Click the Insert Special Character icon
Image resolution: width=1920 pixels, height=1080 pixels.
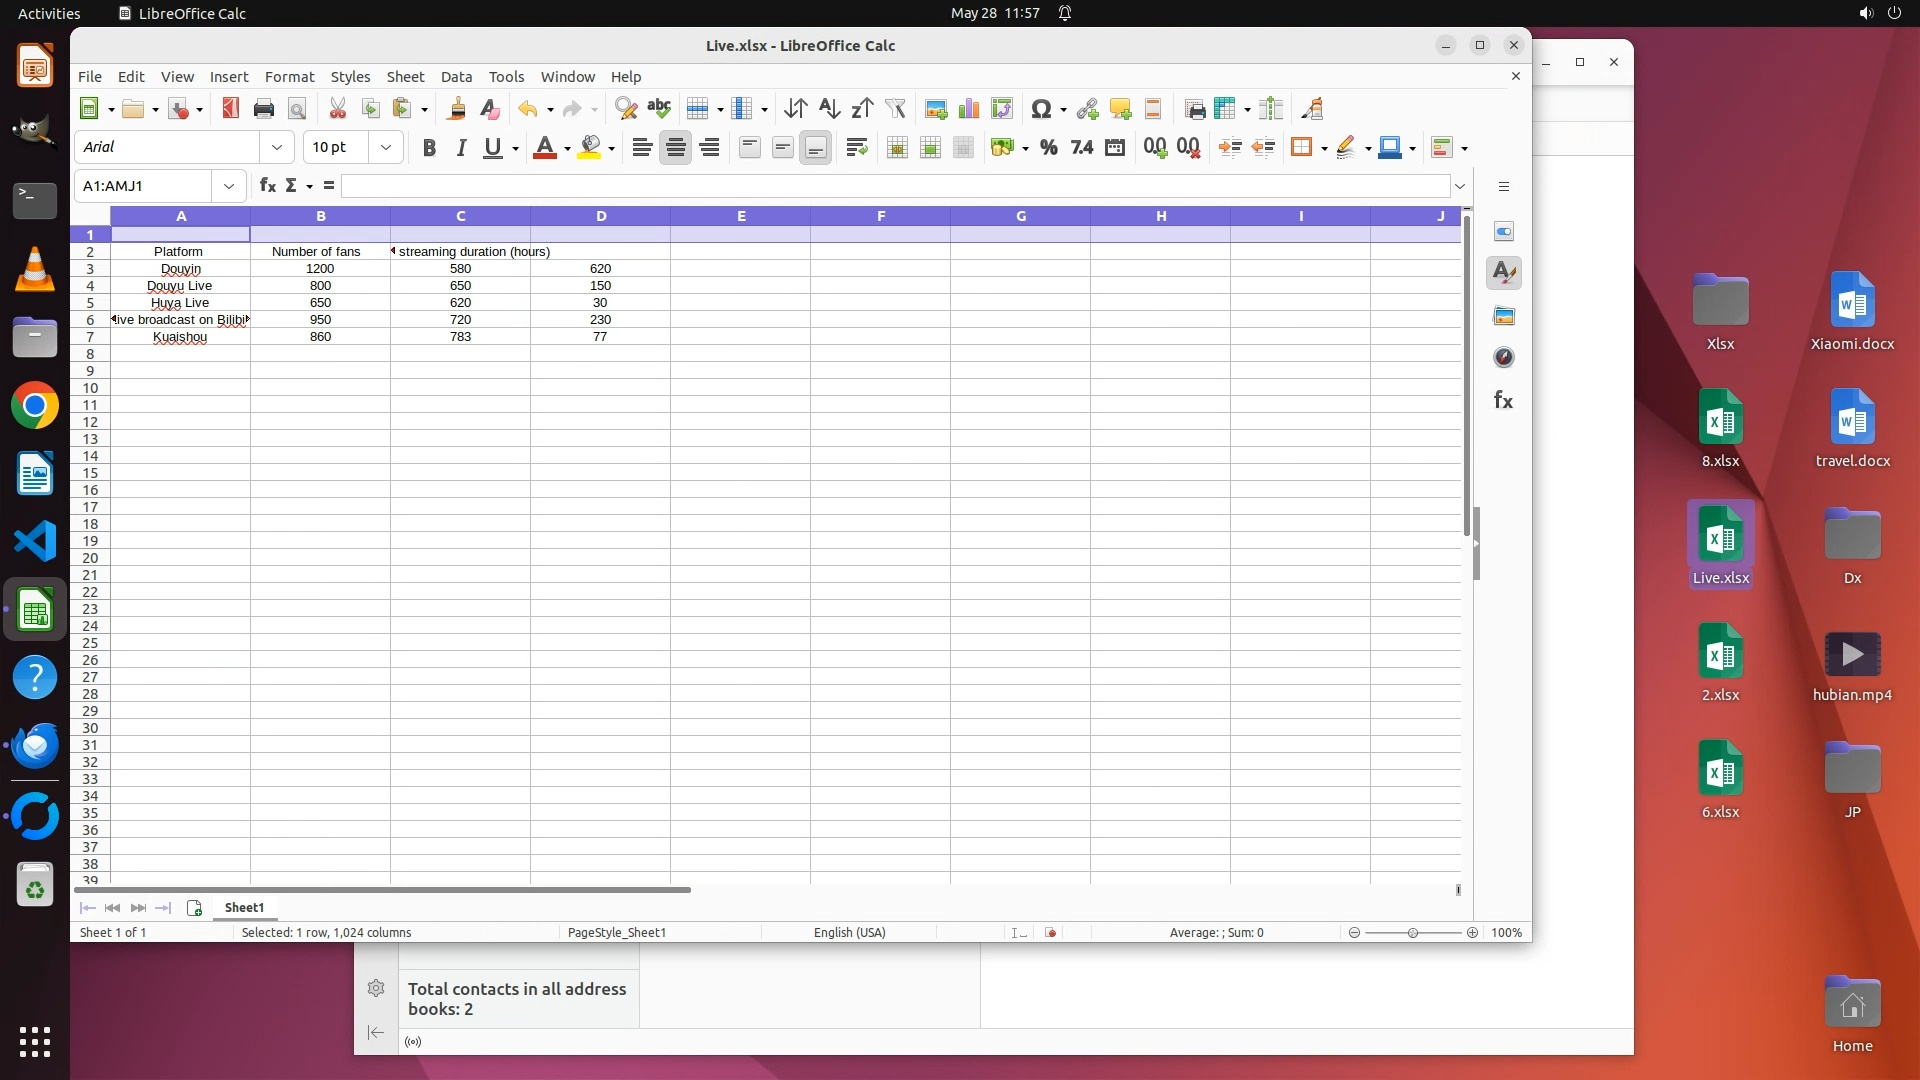pos(1041,109)
